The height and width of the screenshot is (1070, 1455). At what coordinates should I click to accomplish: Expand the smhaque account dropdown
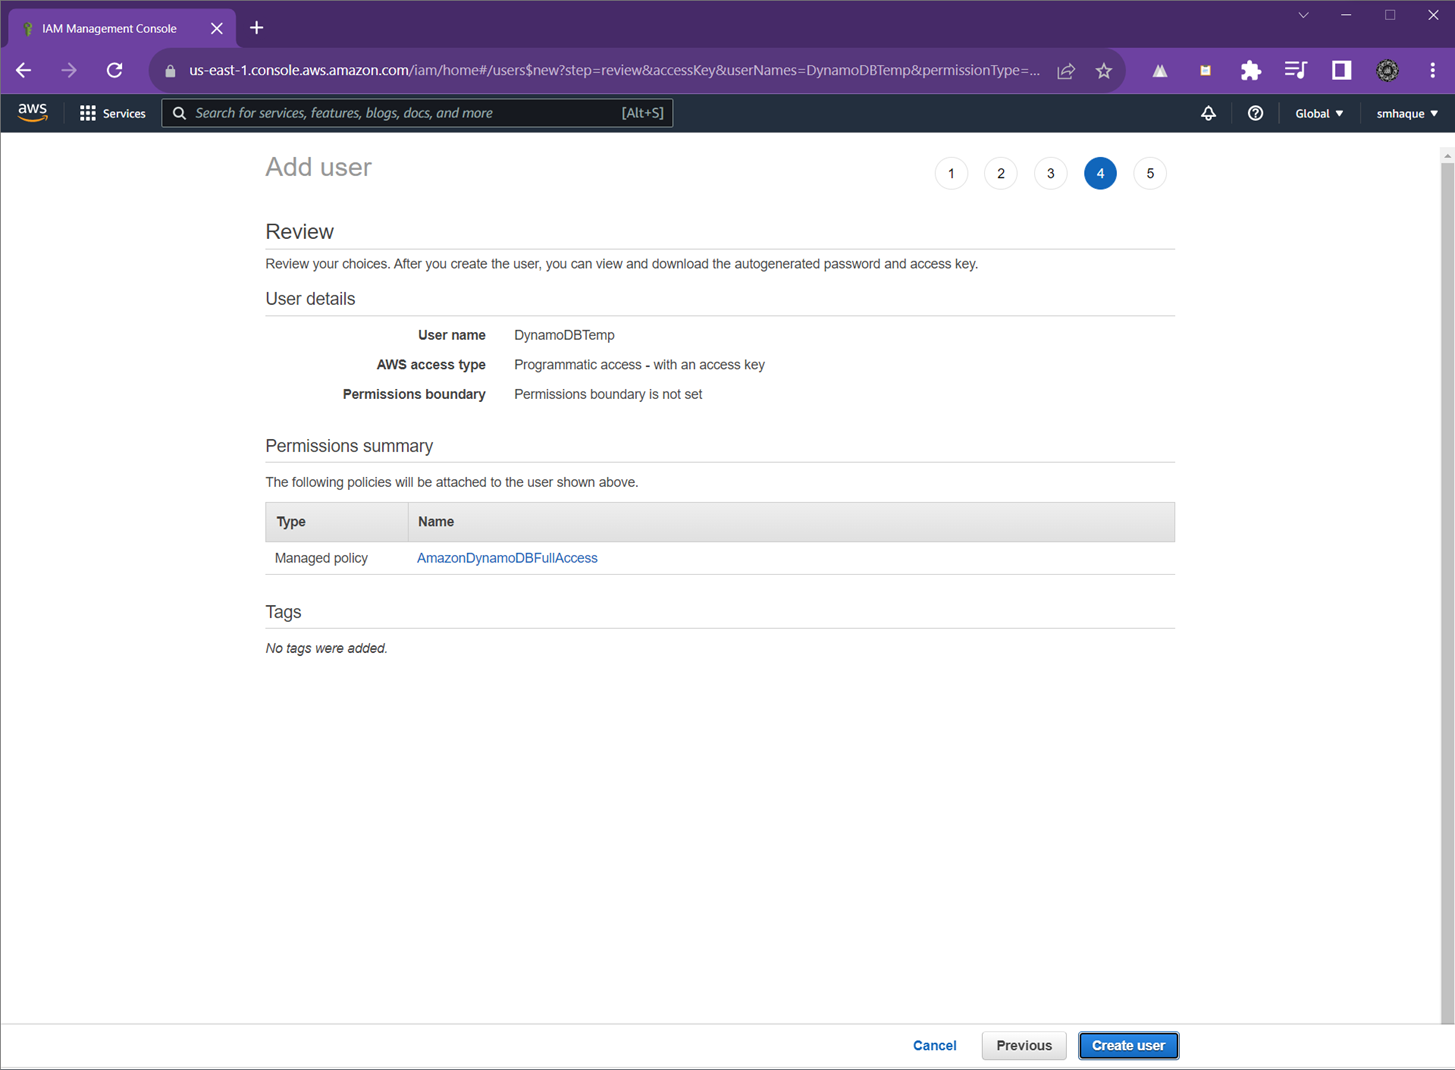[x=1406, y=113]
